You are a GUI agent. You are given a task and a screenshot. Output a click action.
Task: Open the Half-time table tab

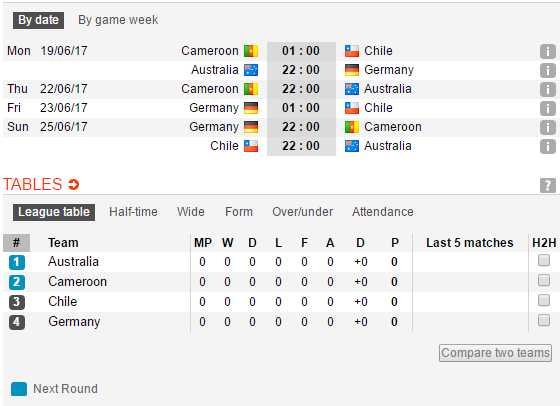pos(133,212)
